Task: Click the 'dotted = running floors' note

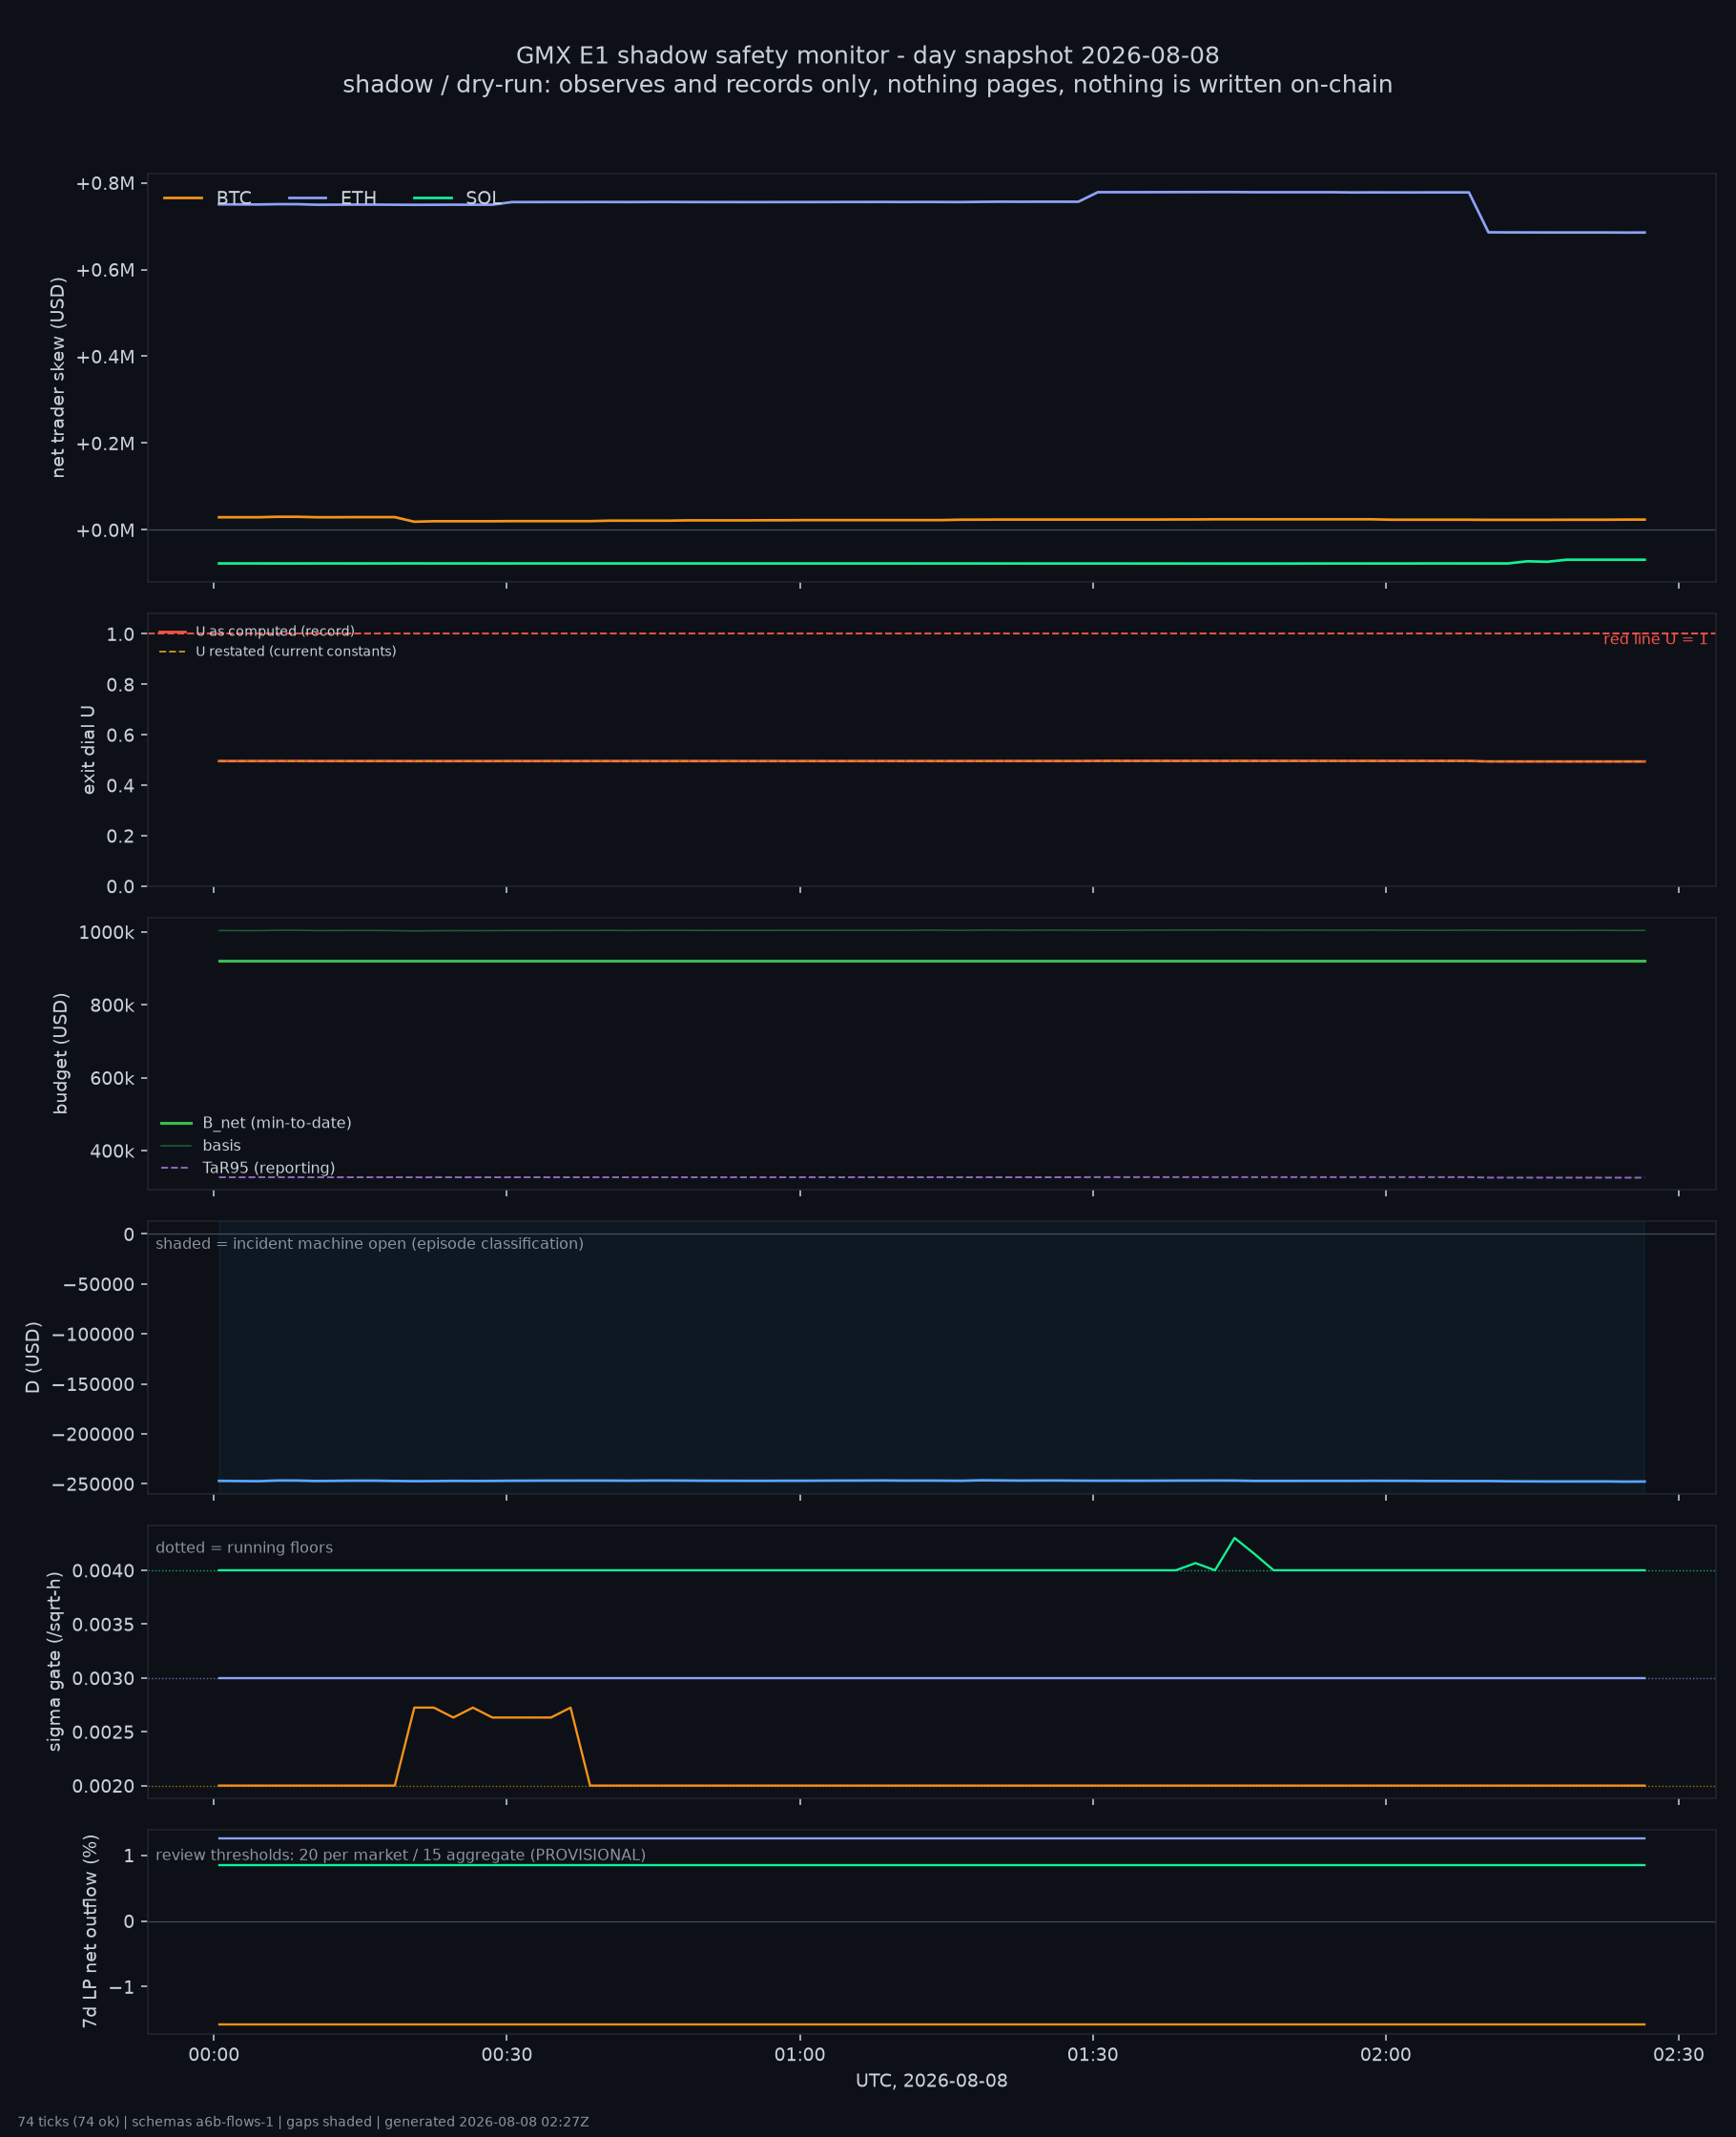Action: [244, 1548]
